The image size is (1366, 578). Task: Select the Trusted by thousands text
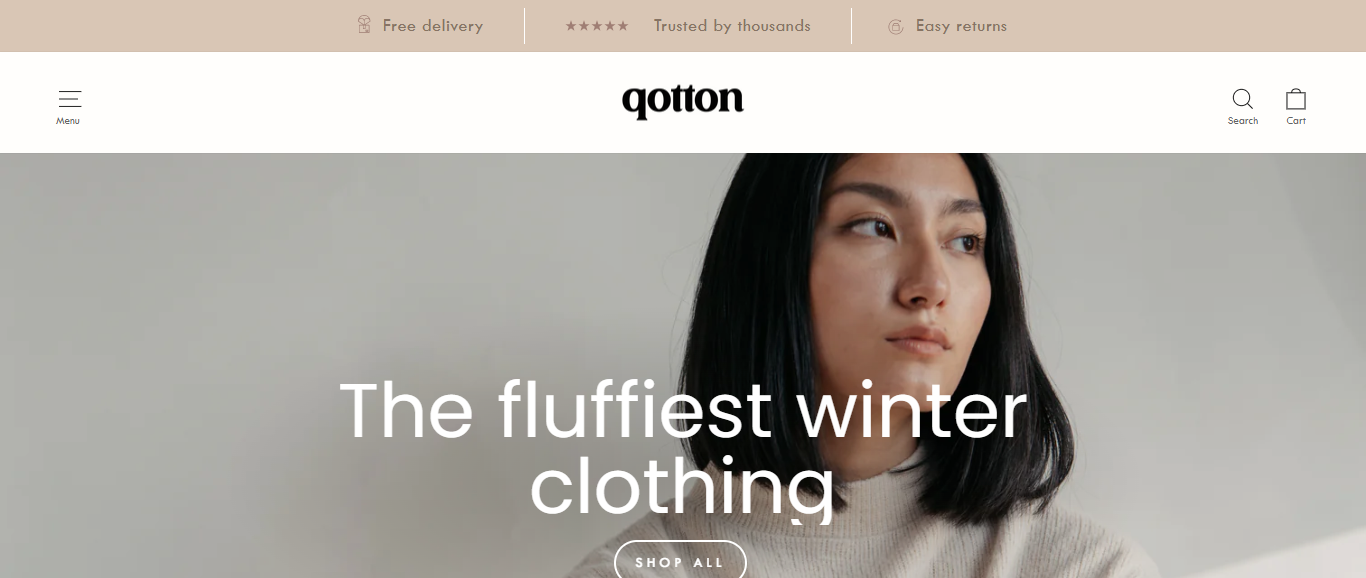(x=732, y=26)
